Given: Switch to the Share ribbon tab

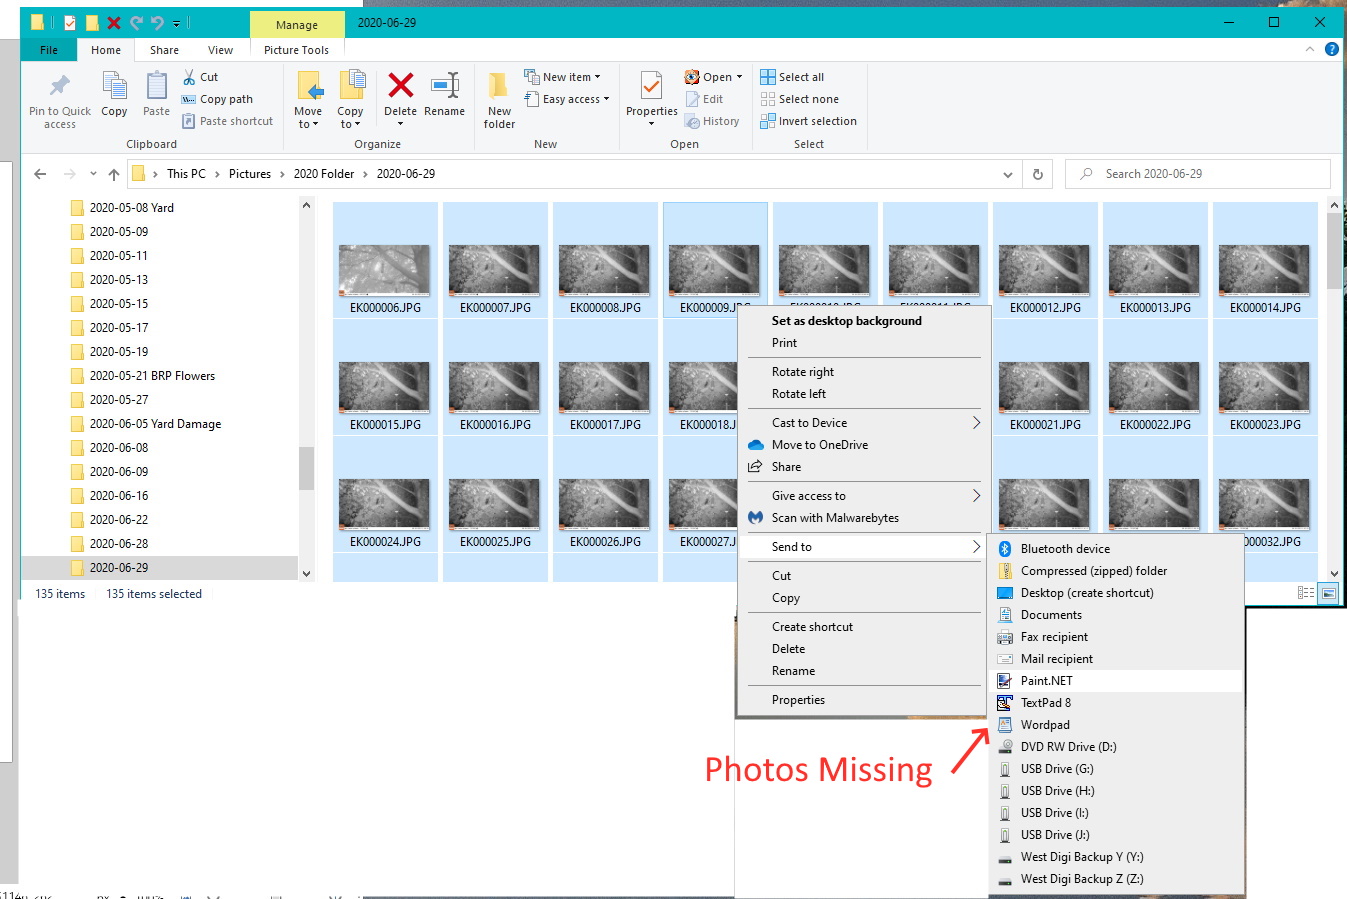Looking at the screenshot, I should click(x=163, y=49).
